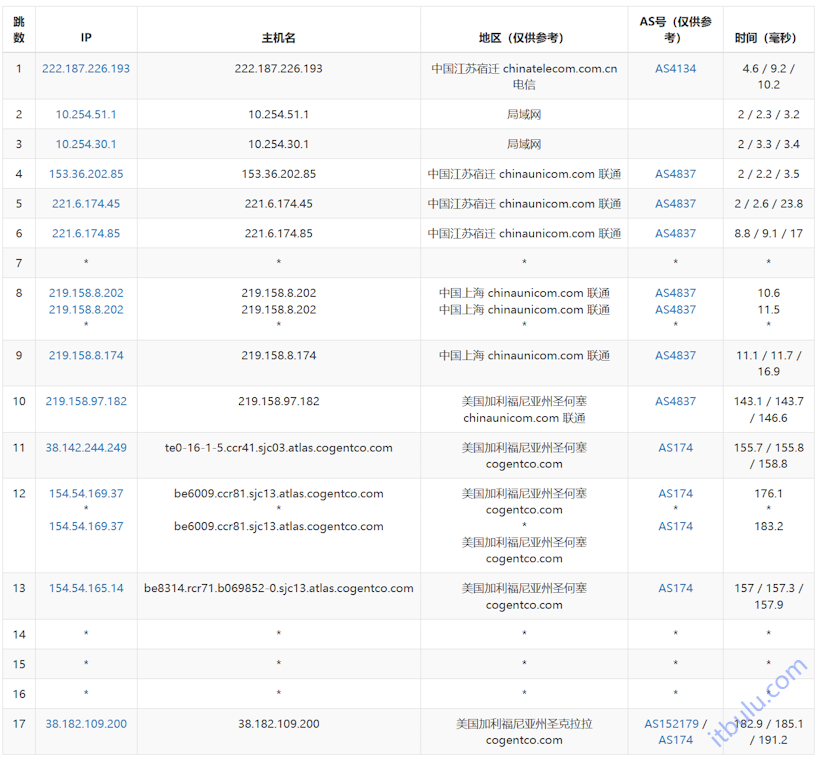Open the AS4837 link on hop 4
This screenshot has height=760, width=820.
675,174
